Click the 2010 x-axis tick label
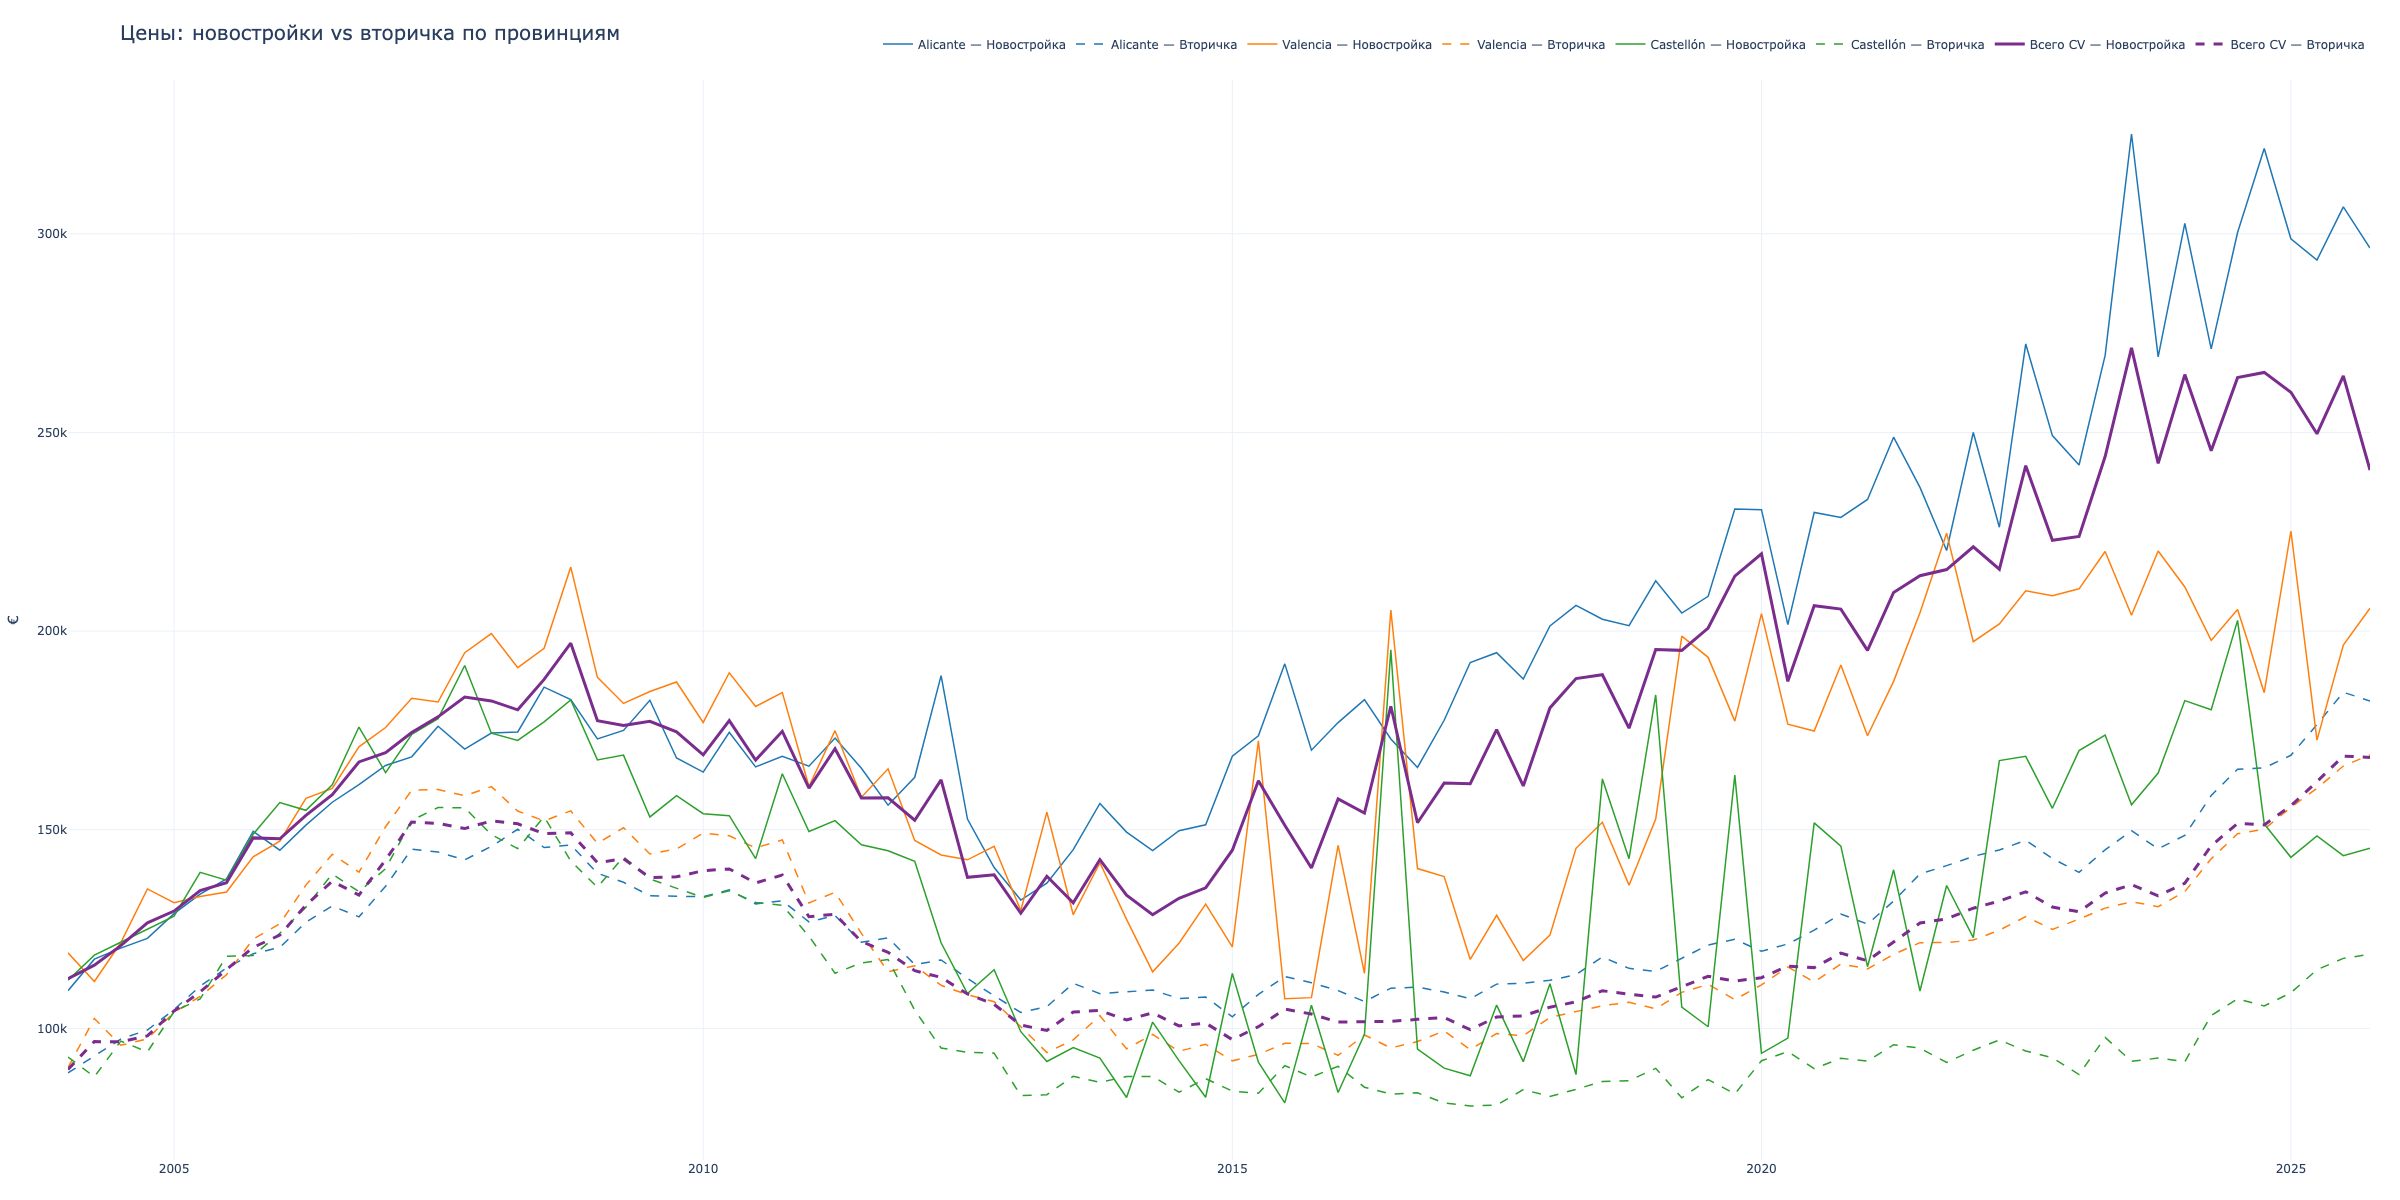 pos(703,1169)
